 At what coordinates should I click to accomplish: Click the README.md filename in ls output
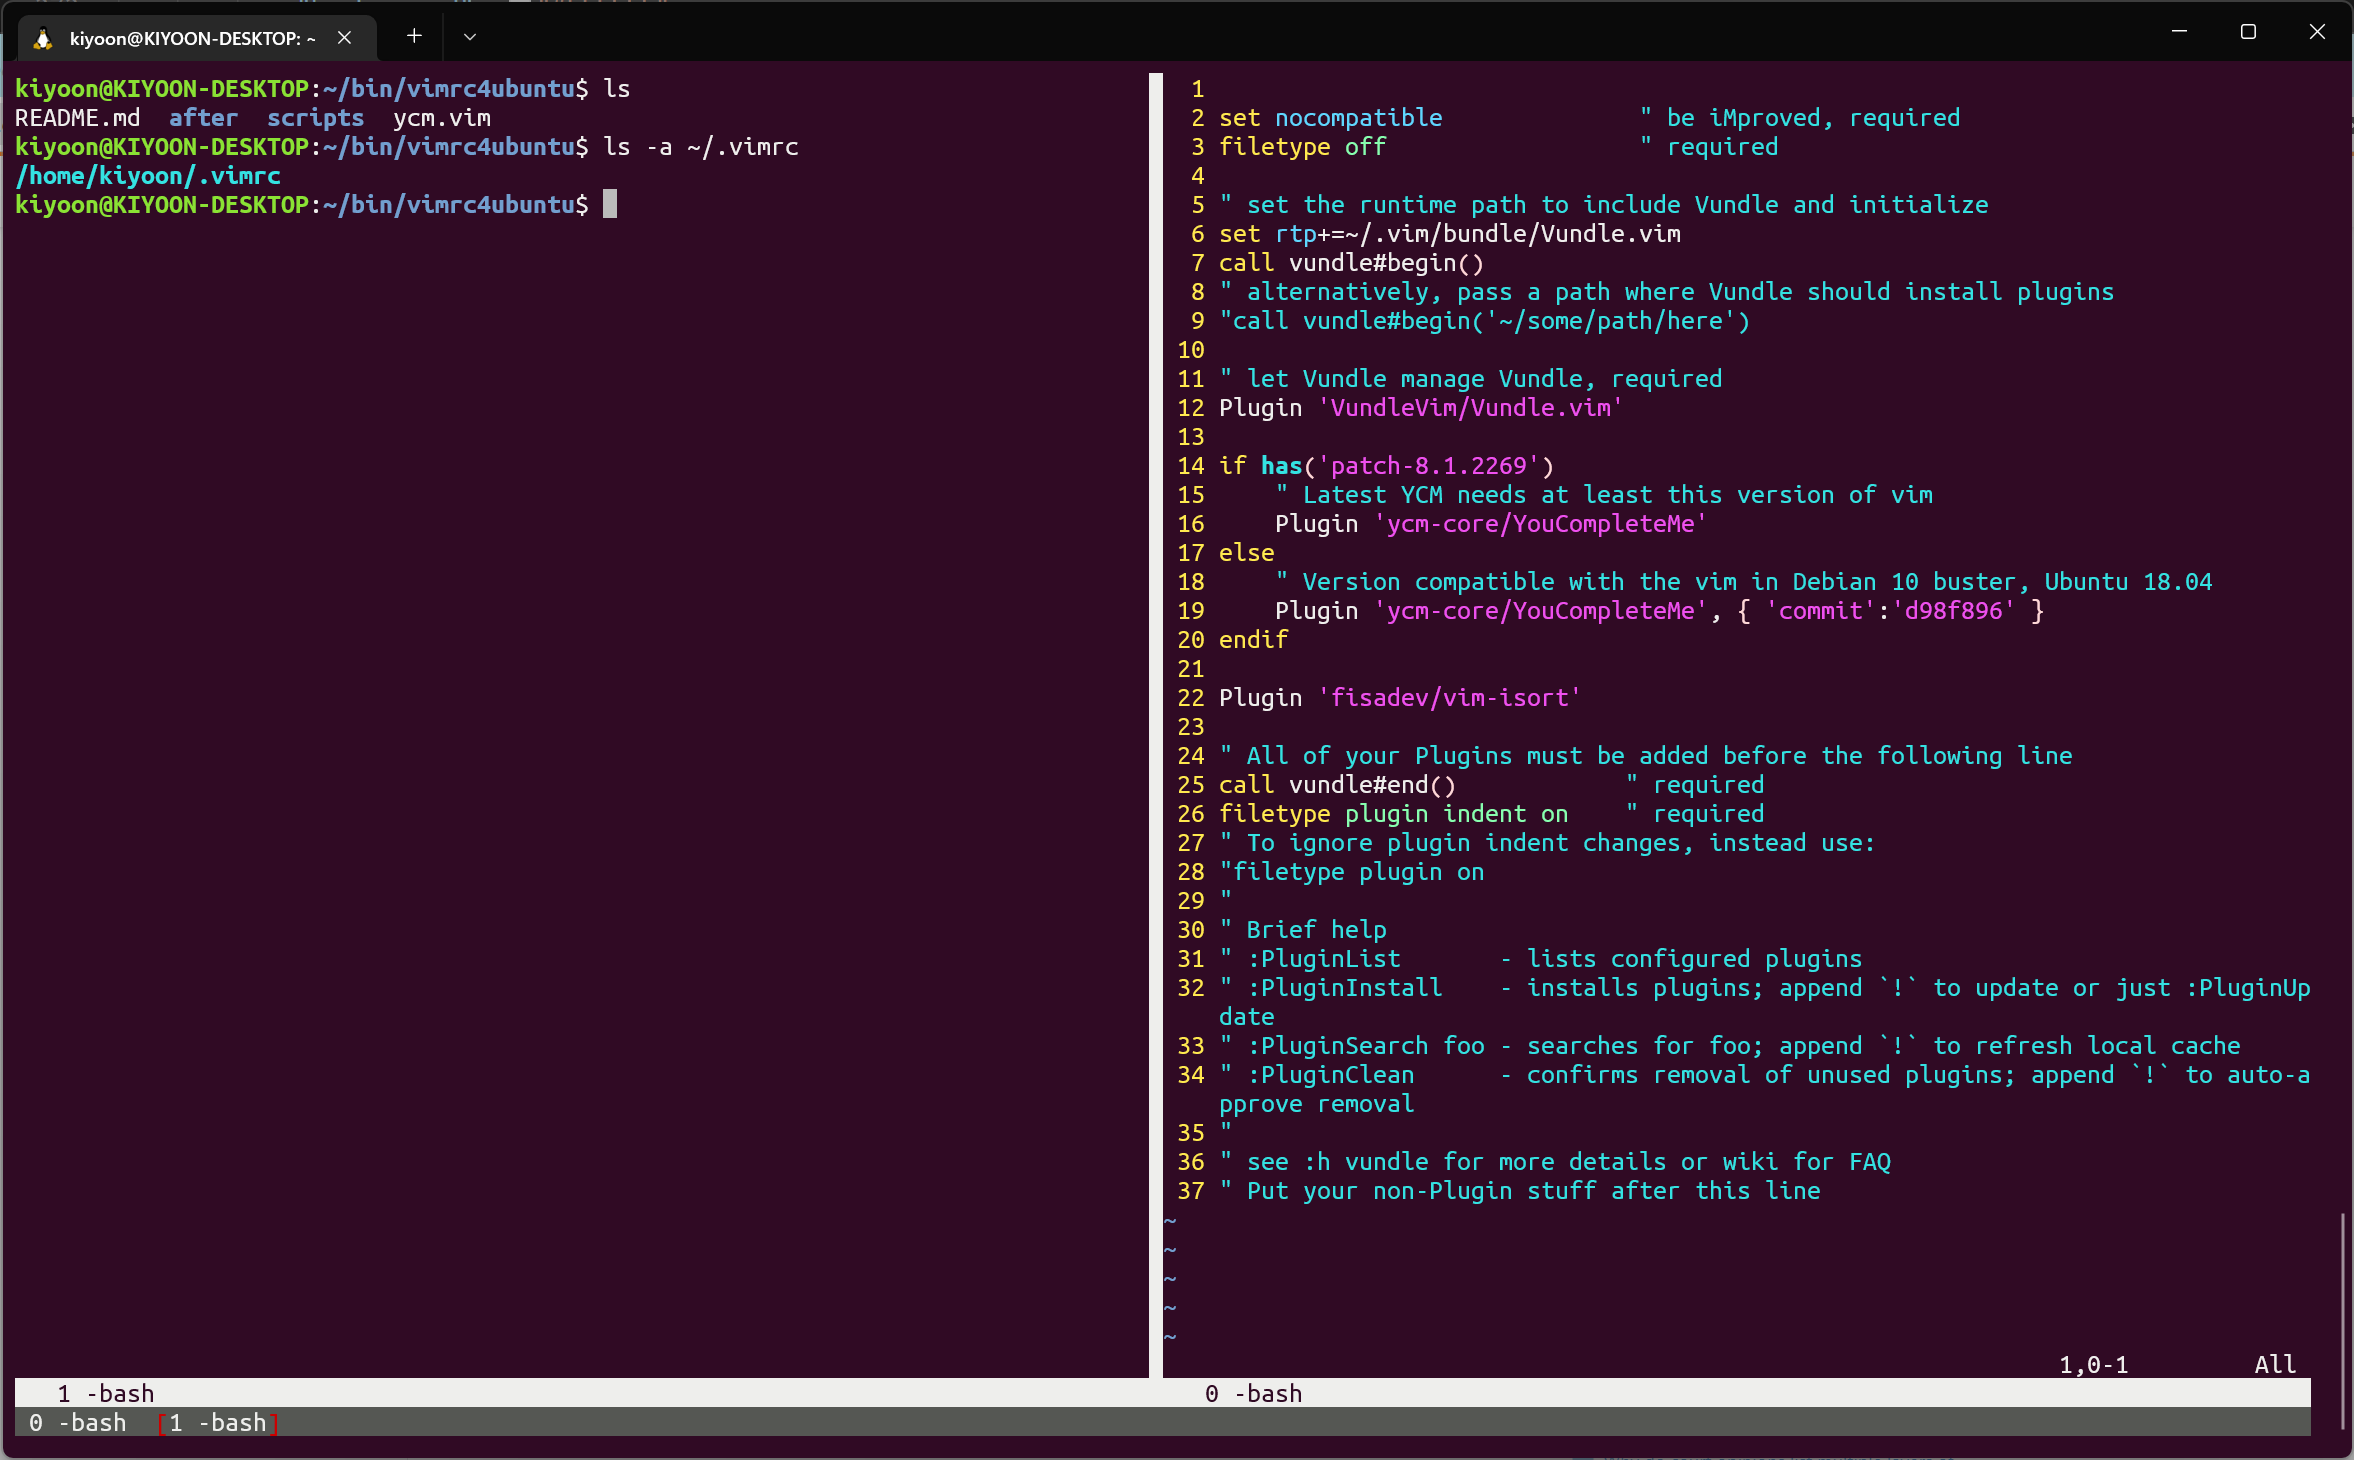point(77,117)
